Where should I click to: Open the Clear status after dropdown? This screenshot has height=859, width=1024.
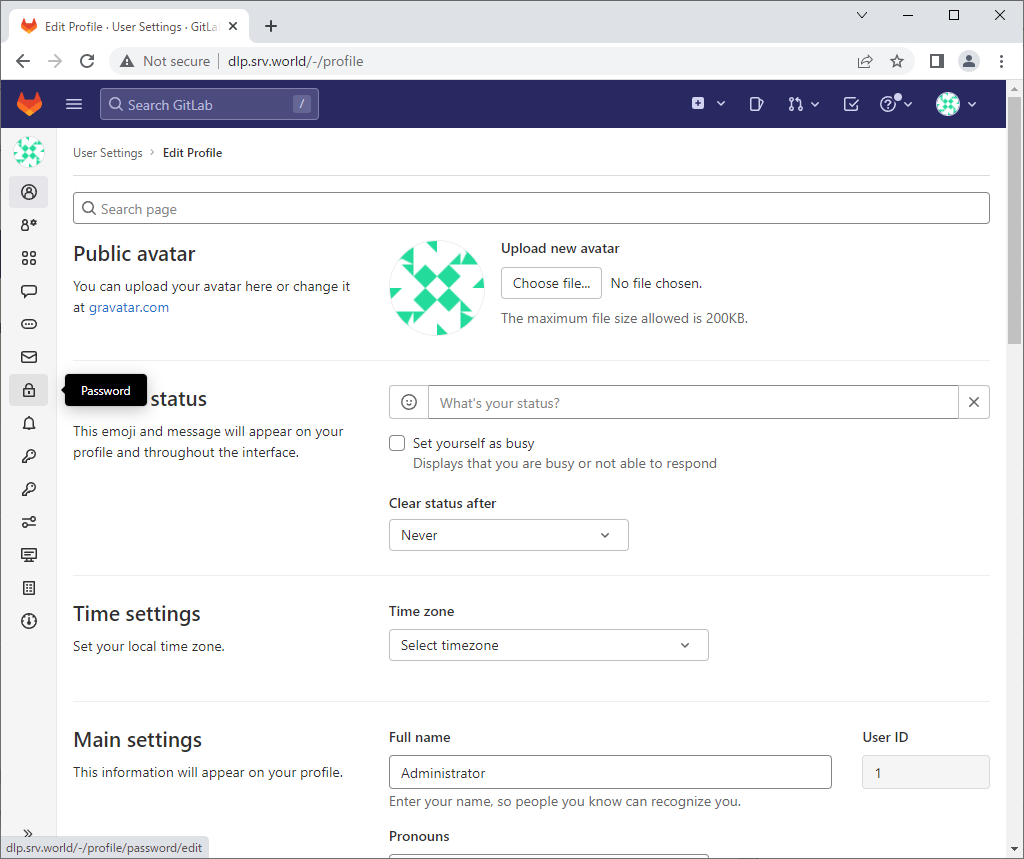click(x=508, y=535)
